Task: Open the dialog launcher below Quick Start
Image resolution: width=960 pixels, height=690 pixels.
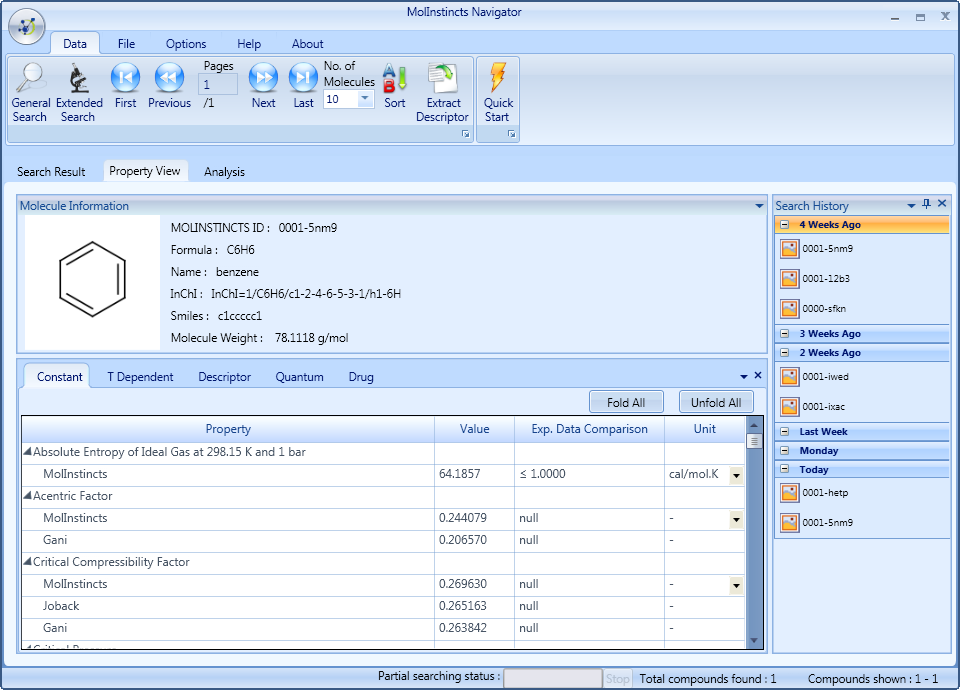Action: 511,134
